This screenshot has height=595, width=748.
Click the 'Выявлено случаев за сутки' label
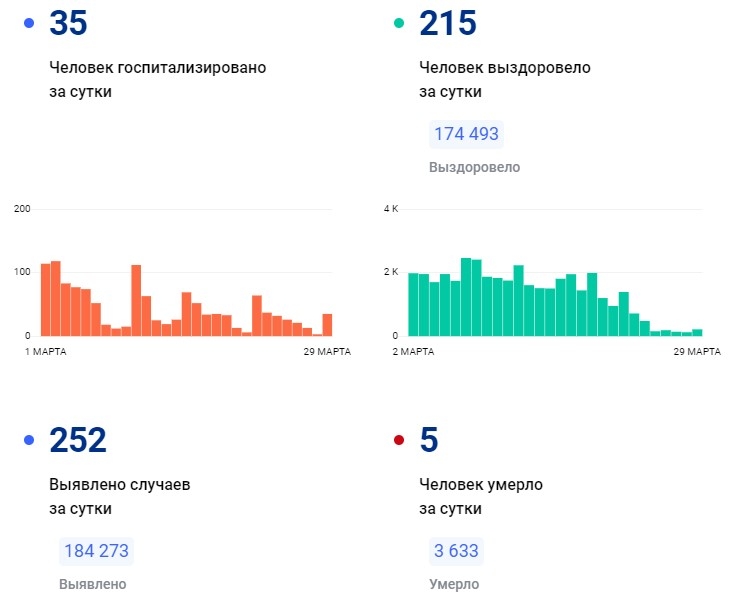click(x=119, y=497)
